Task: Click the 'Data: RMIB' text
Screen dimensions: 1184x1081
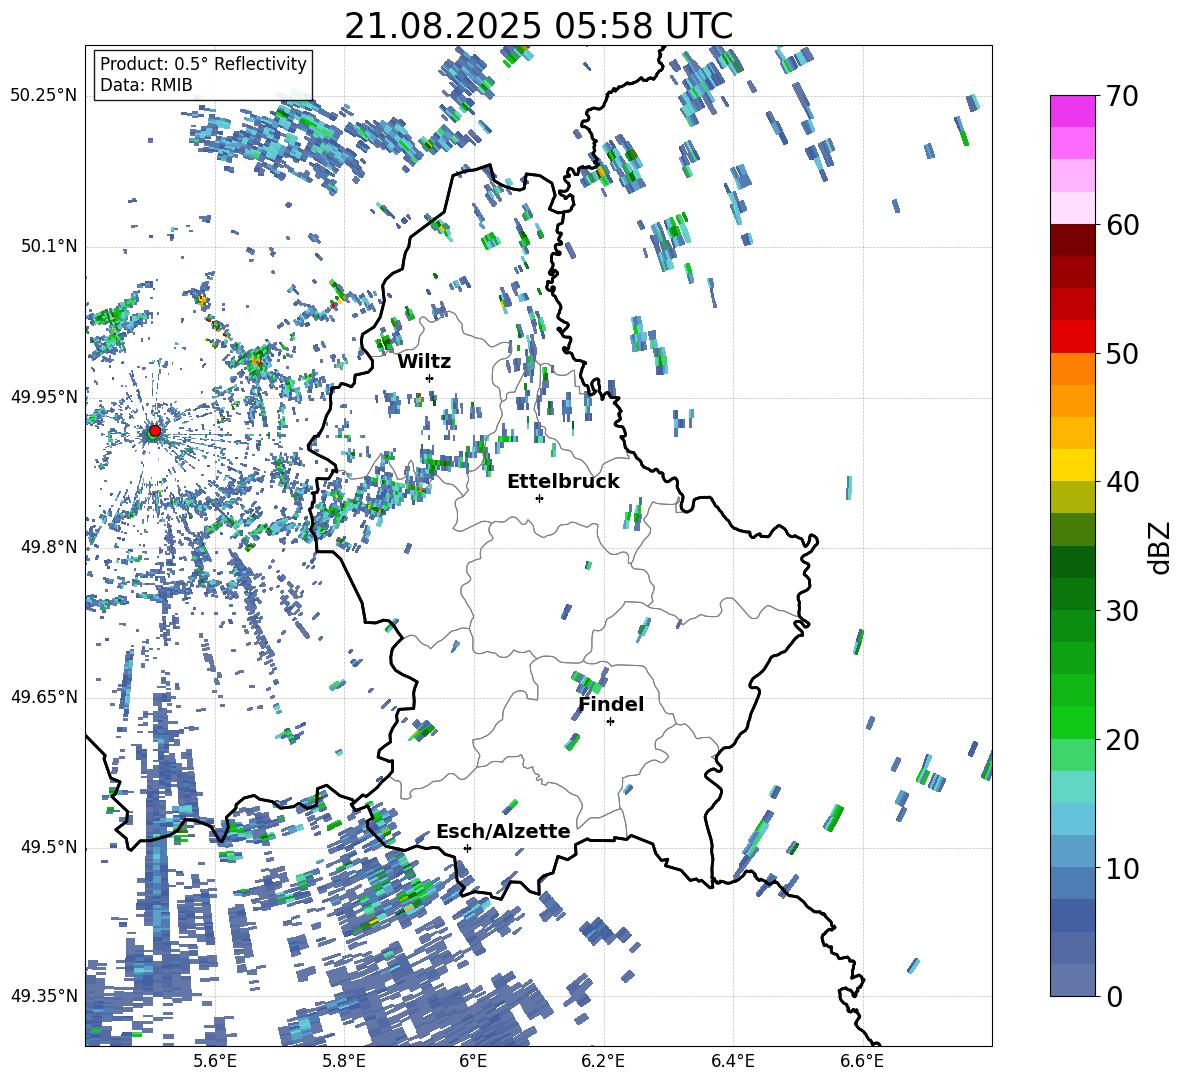Action: (x=146, y=85)
